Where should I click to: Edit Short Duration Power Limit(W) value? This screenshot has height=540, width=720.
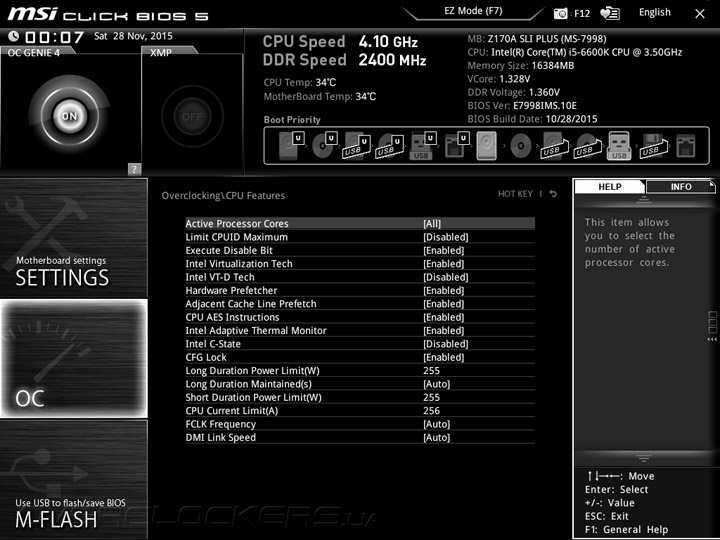(x=360, y=397)
